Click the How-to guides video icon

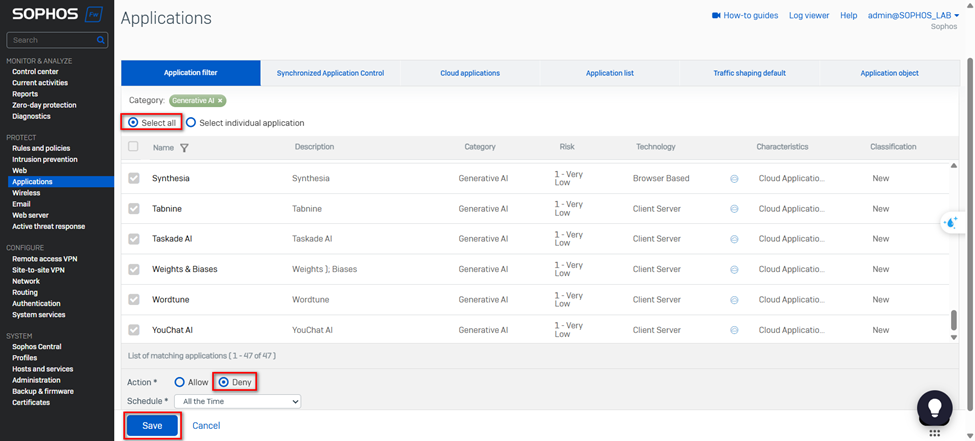click(716, 16)
